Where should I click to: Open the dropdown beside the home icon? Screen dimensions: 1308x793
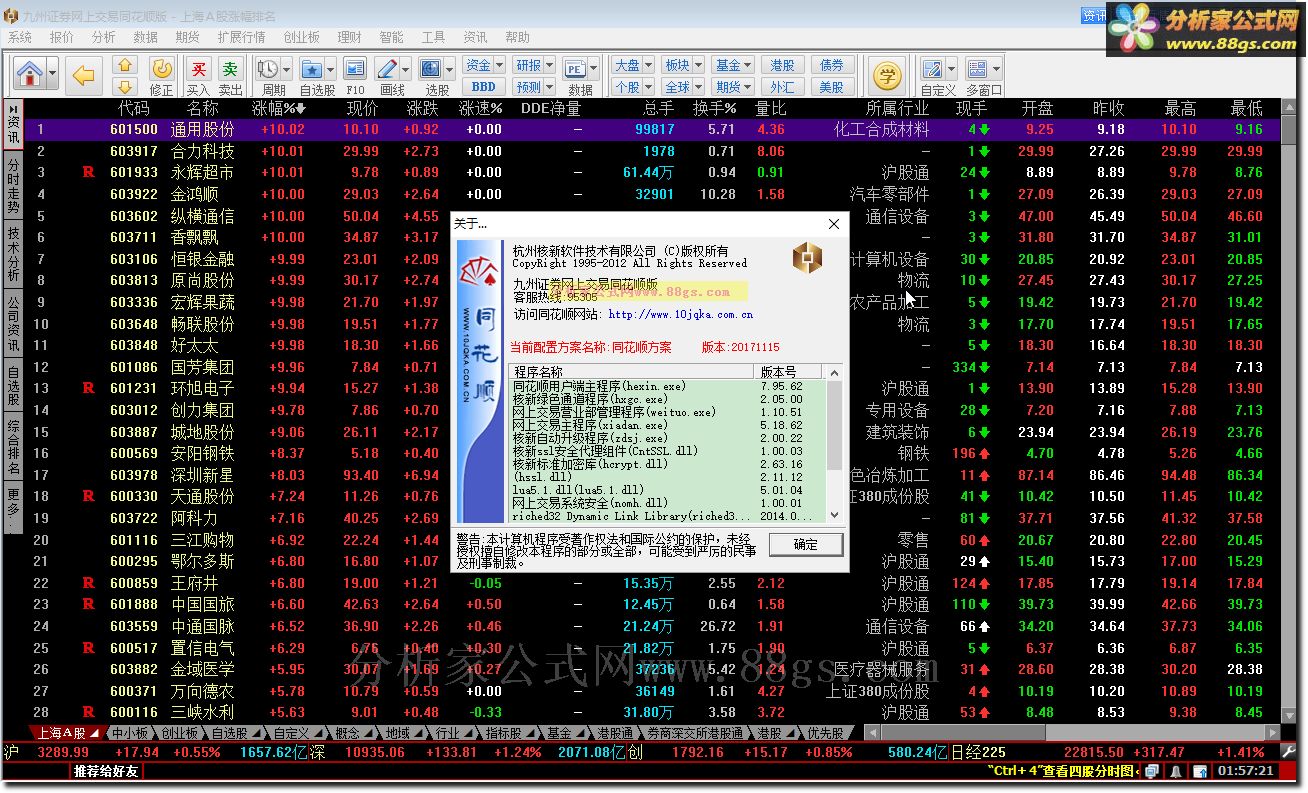[x=52, y=74]
